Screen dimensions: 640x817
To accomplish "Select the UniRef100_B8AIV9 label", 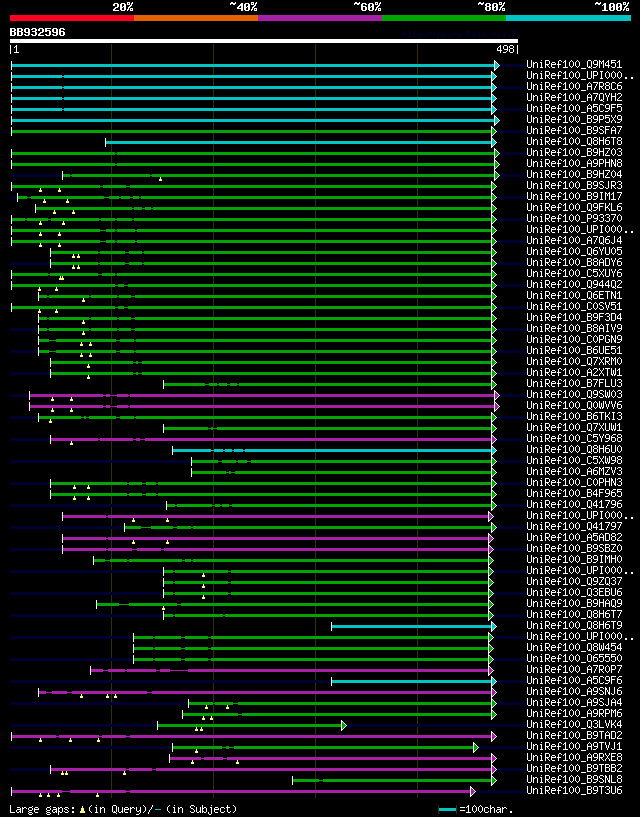I will (574, 328).
